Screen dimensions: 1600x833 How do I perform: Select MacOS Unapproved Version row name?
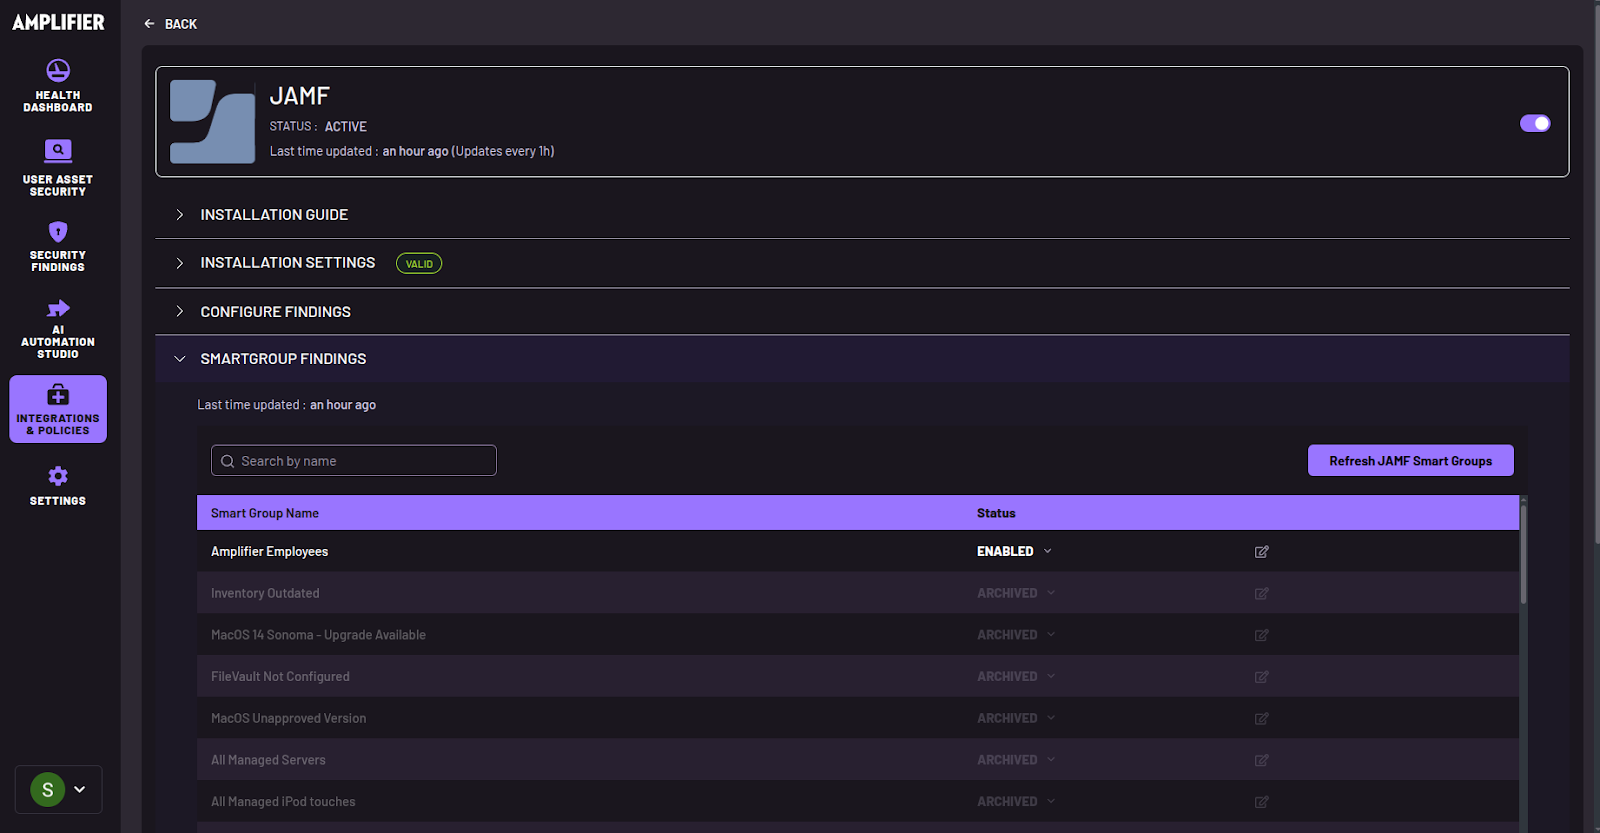click(288, 718)
